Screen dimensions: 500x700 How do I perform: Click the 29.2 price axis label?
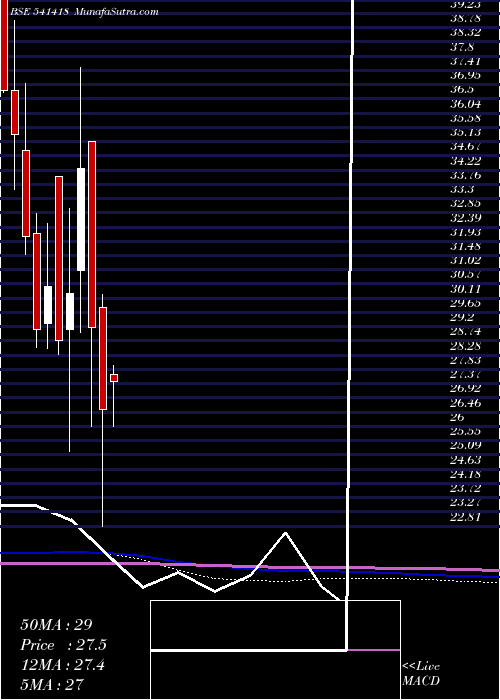click(x=462, y=317)
